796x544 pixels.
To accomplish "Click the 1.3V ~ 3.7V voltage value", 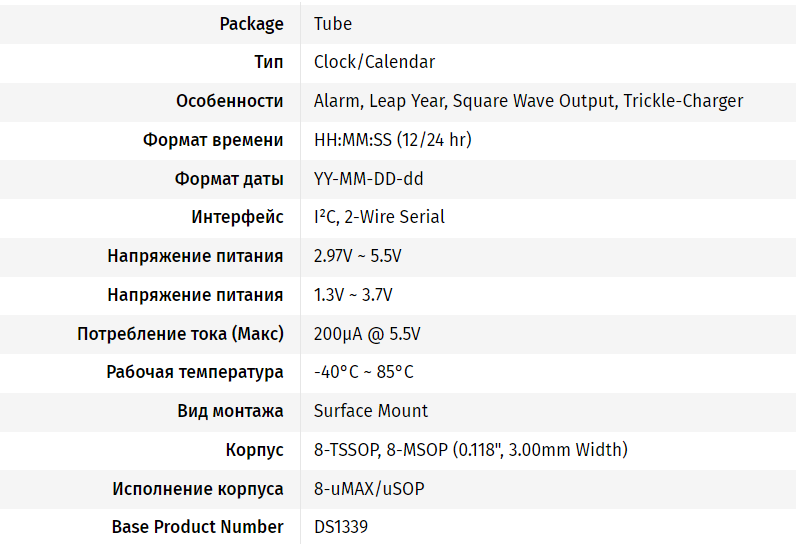I will pyautogui.click(x=353, y=295).
